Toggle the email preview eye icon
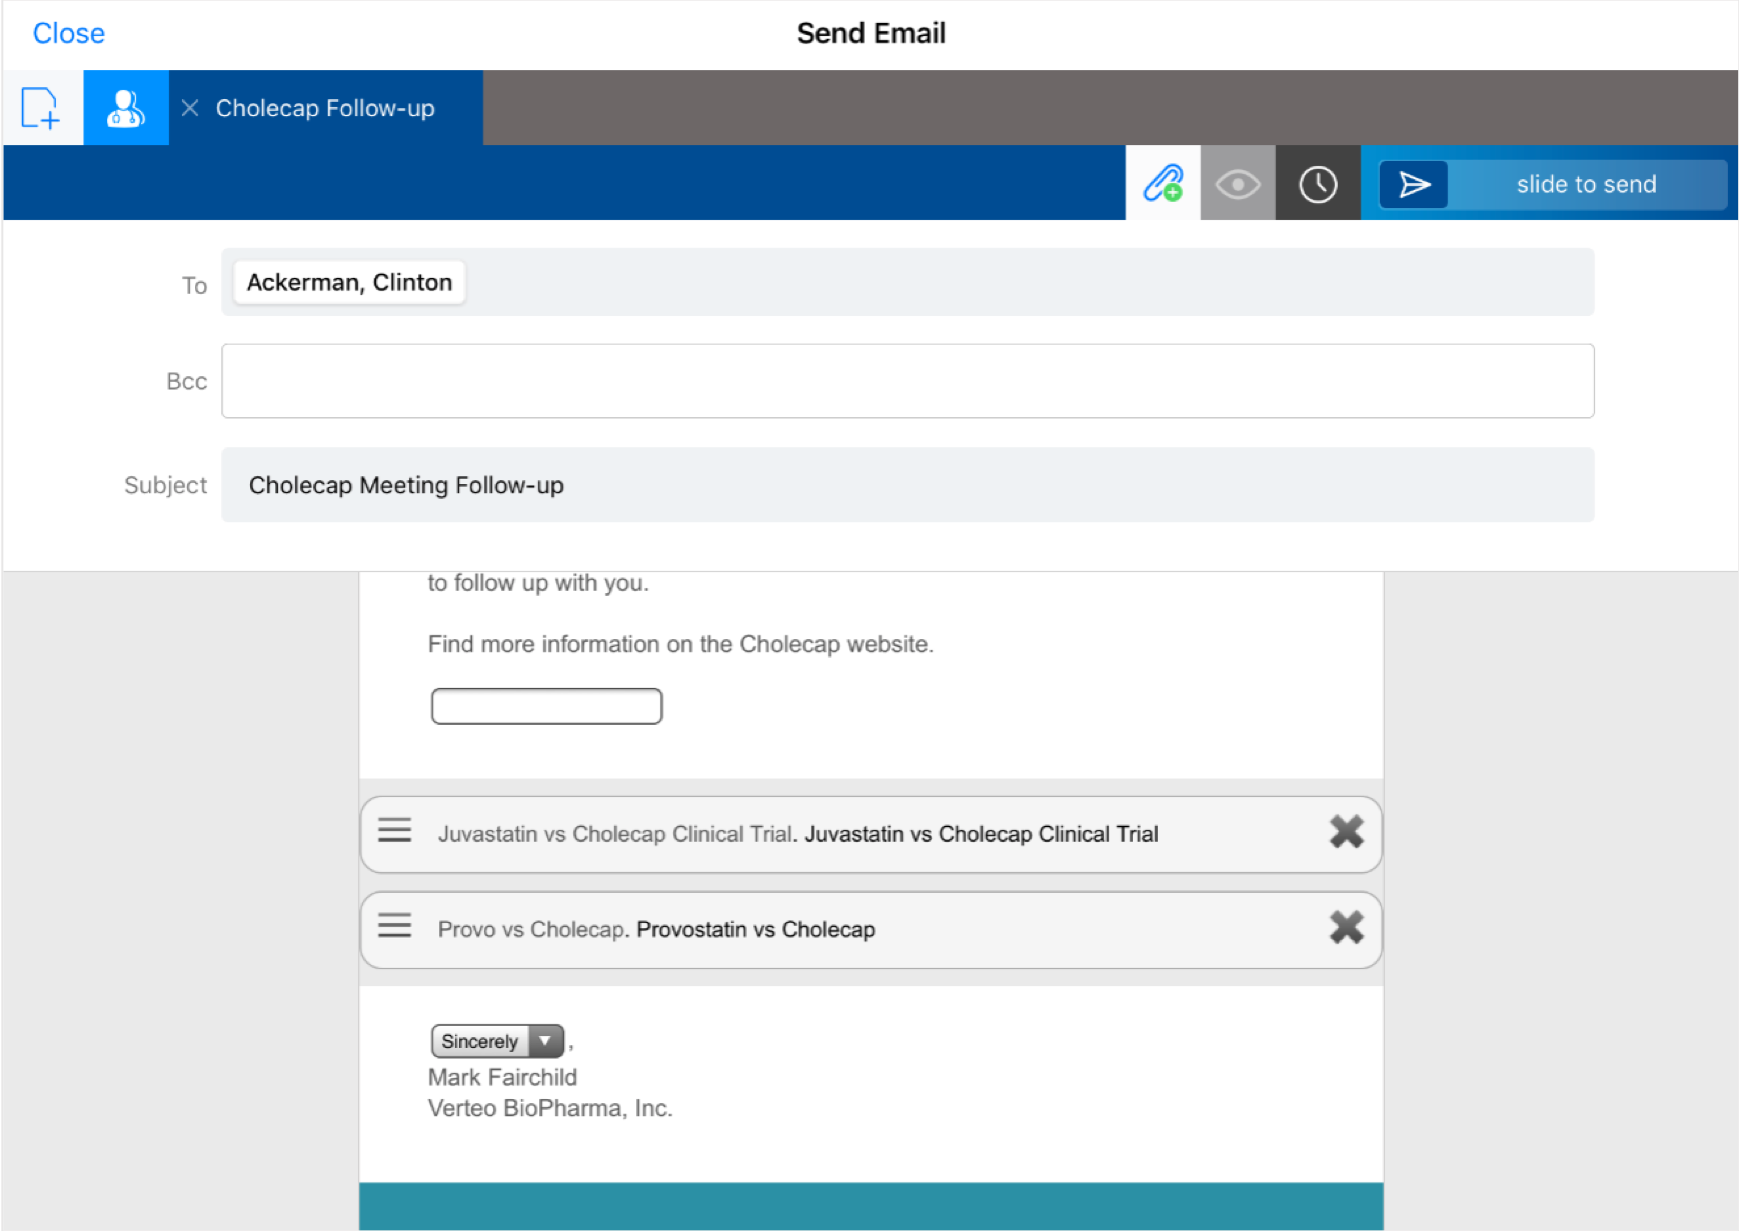Screen dimensions: 1739x1231 tap(1237, 184)
